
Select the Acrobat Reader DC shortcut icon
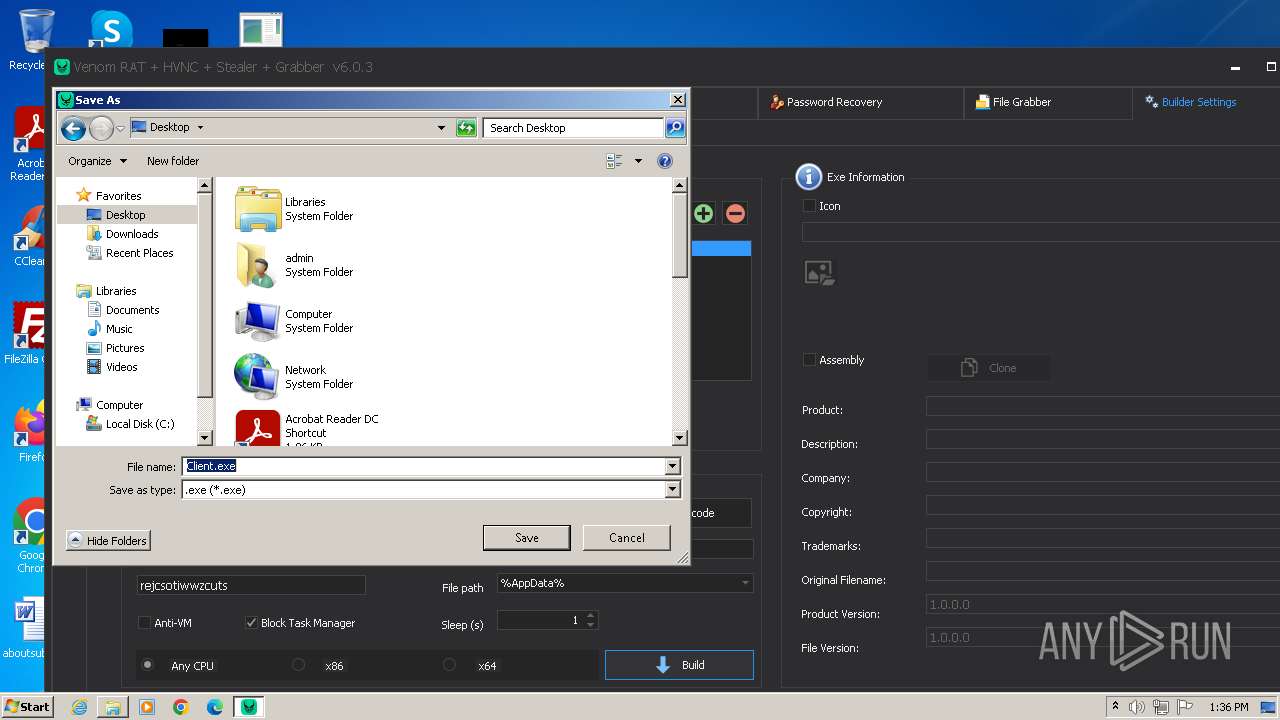click(x=258, y=428)
